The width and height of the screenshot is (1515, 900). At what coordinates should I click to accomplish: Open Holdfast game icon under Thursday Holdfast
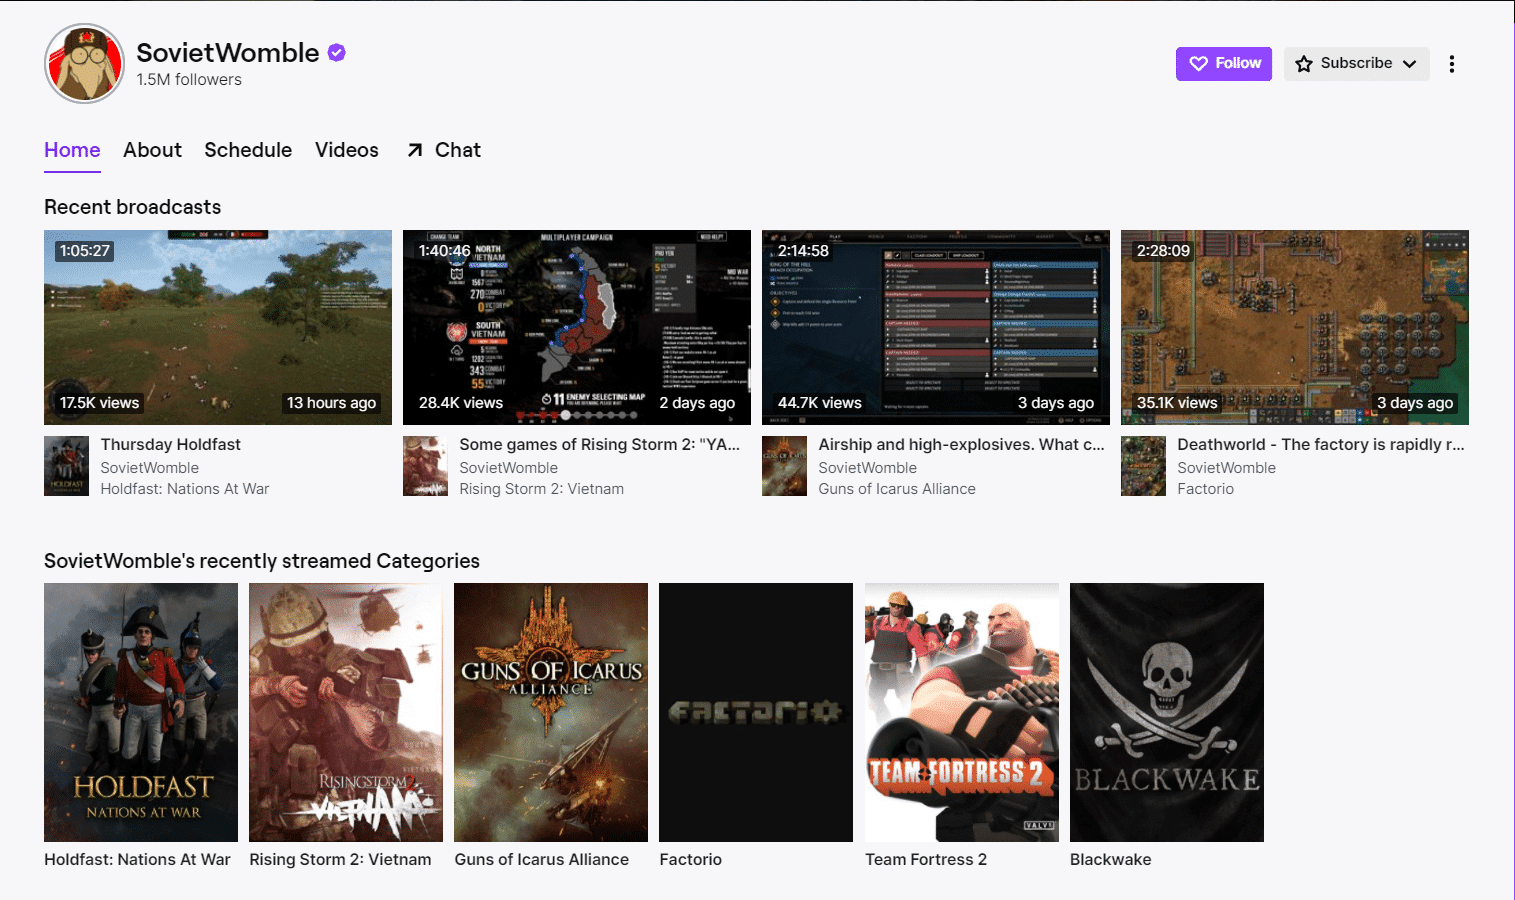point(67,466)
